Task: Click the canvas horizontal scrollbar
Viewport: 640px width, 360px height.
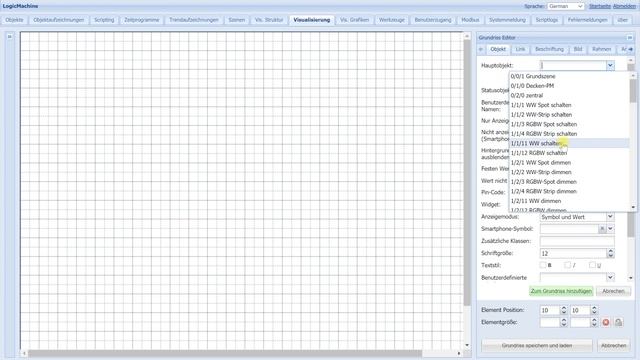Action: pyautogui.click(x=224, y=353)
